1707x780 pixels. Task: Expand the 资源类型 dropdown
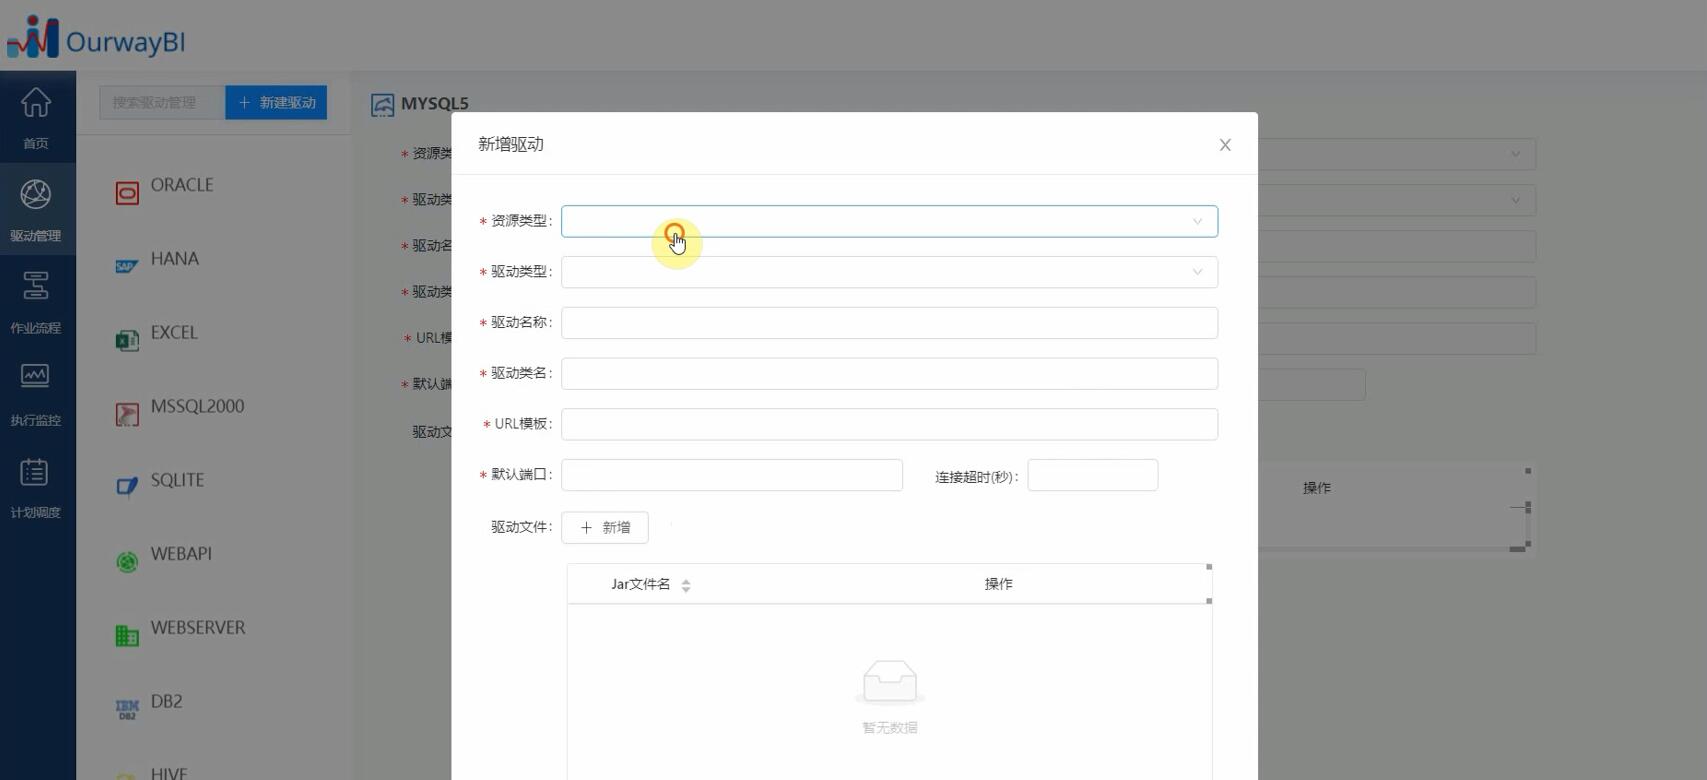(x=889, y=221)
